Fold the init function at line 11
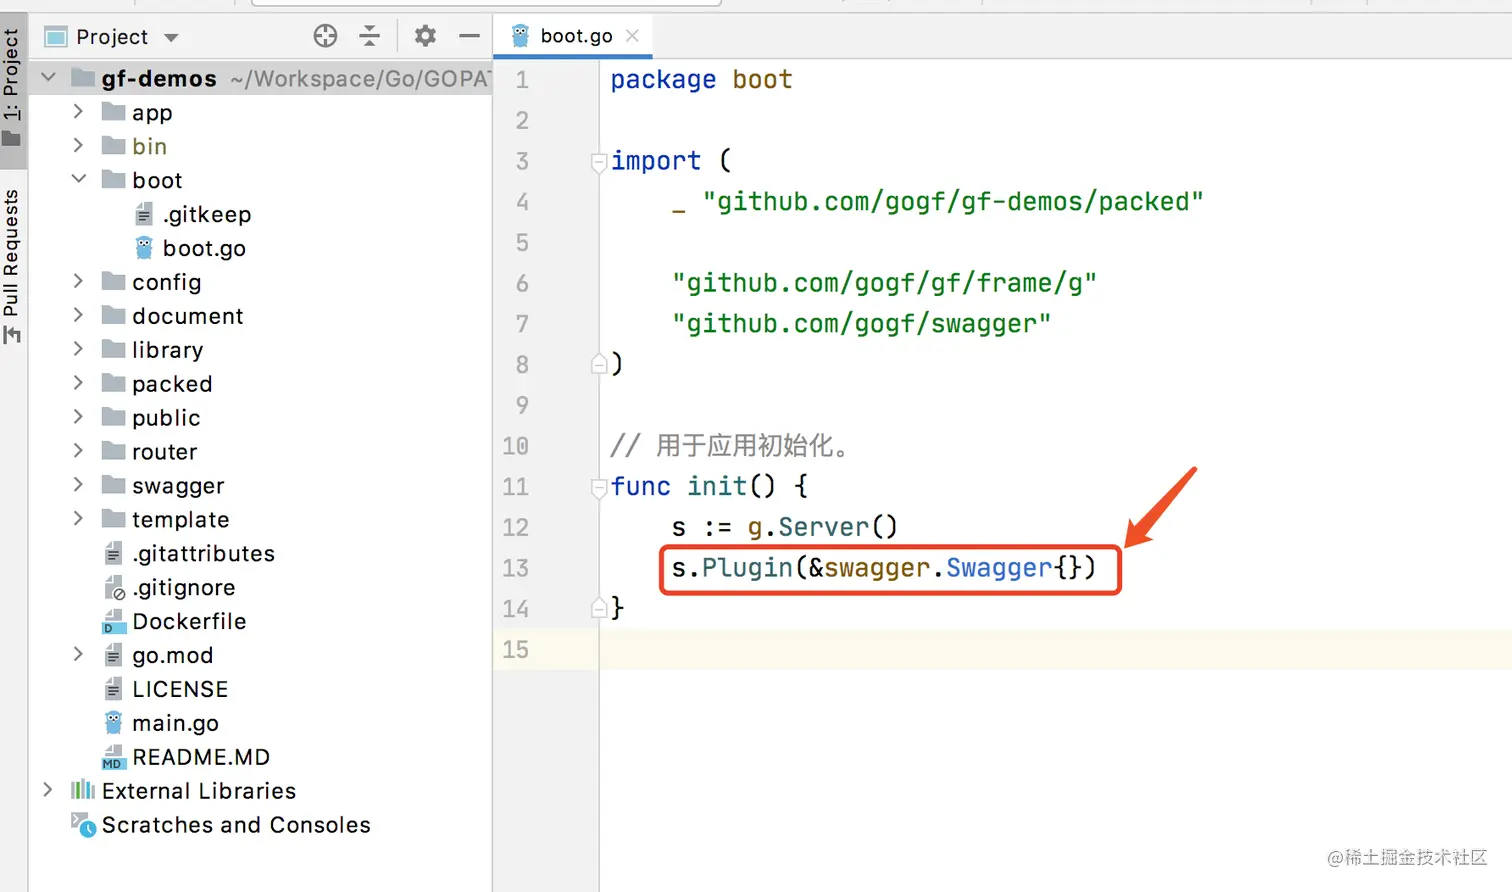The height and width of the screenshot is (892, 1512). 599,487
